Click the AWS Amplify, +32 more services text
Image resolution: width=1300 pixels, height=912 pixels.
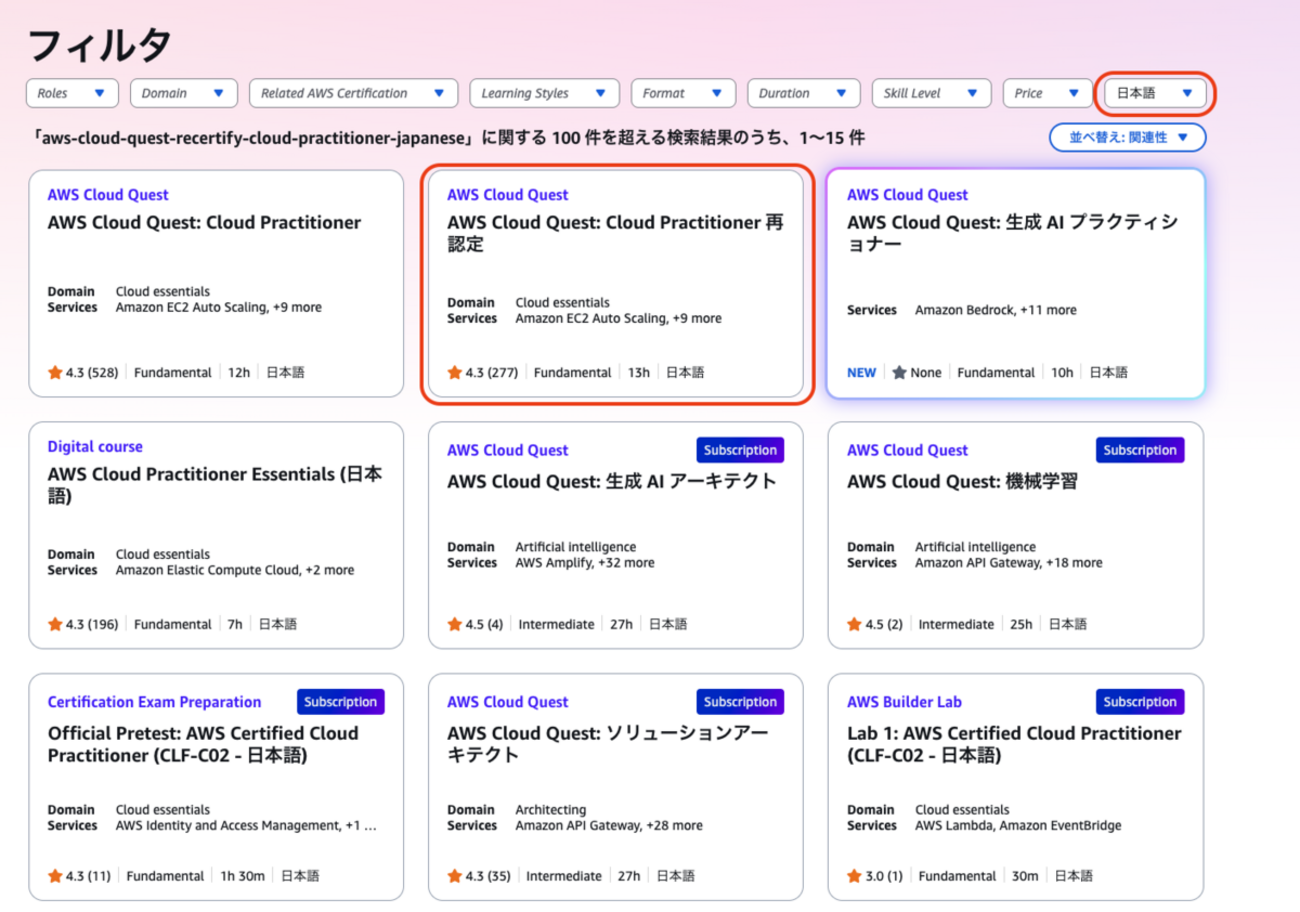click(585, 562)
